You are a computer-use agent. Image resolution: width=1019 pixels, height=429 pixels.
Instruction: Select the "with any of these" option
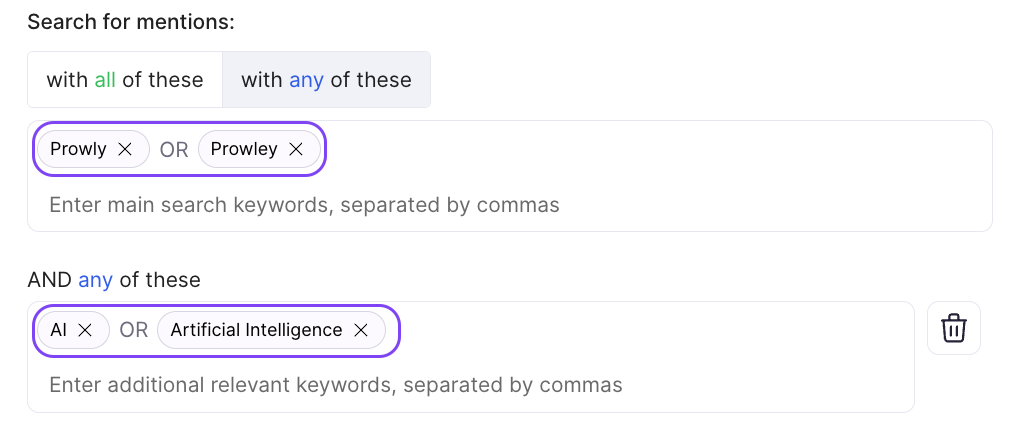pos(326,80)
